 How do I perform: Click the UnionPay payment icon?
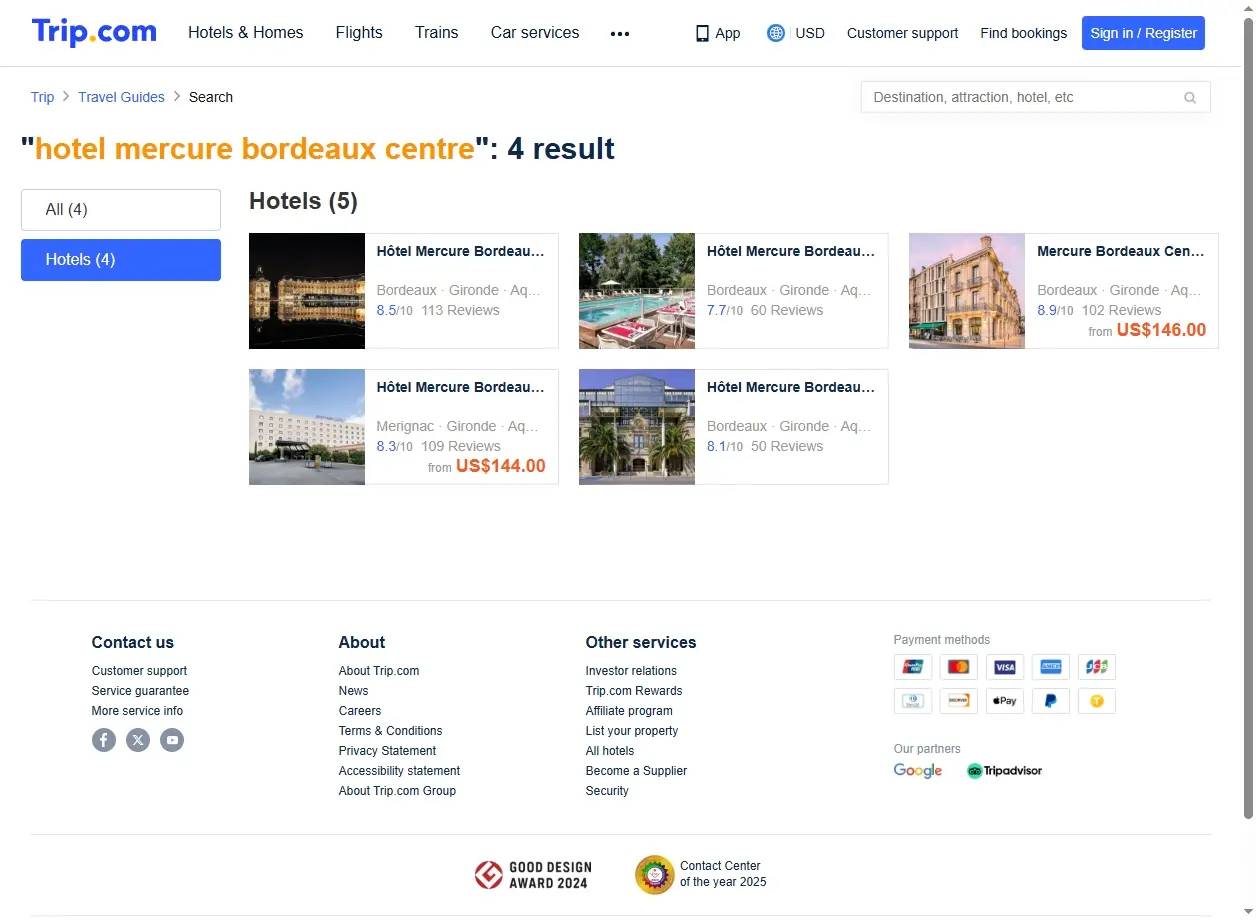point(913,667)
